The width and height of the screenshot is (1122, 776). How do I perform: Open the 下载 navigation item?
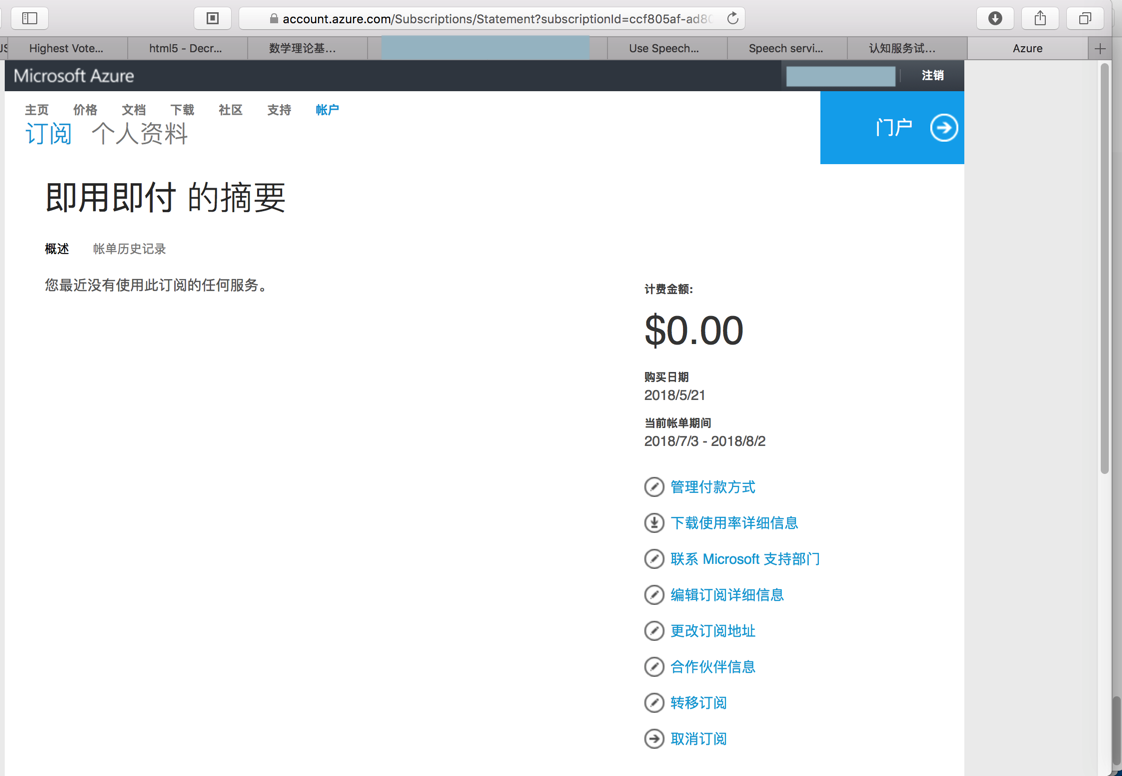pos(182,110)
